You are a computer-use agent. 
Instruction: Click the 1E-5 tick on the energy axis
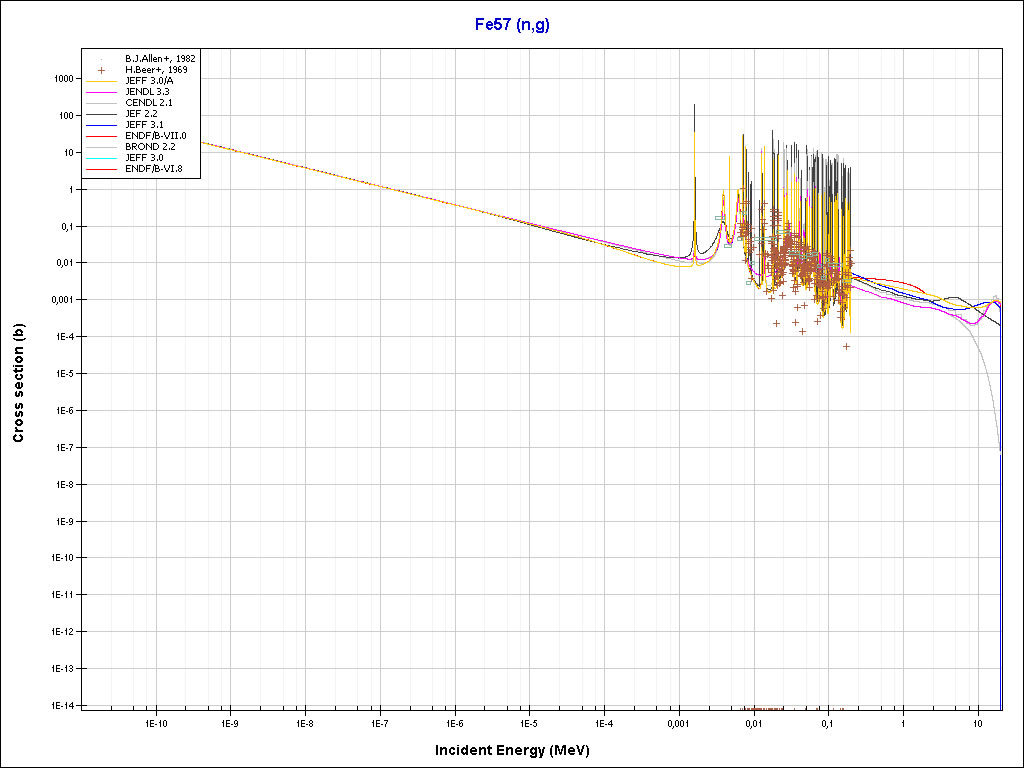pos(529,722)
